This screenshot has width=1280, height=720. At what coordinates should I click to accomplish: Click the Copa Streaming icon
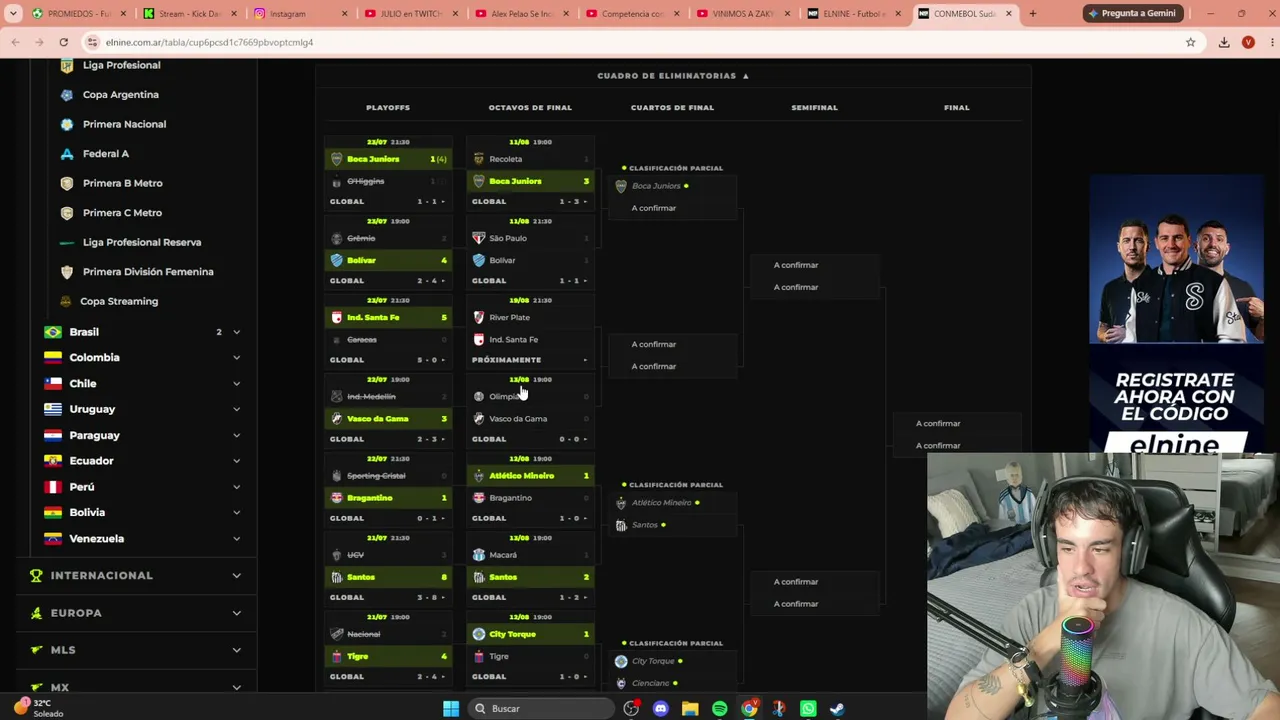pos(67,301)
